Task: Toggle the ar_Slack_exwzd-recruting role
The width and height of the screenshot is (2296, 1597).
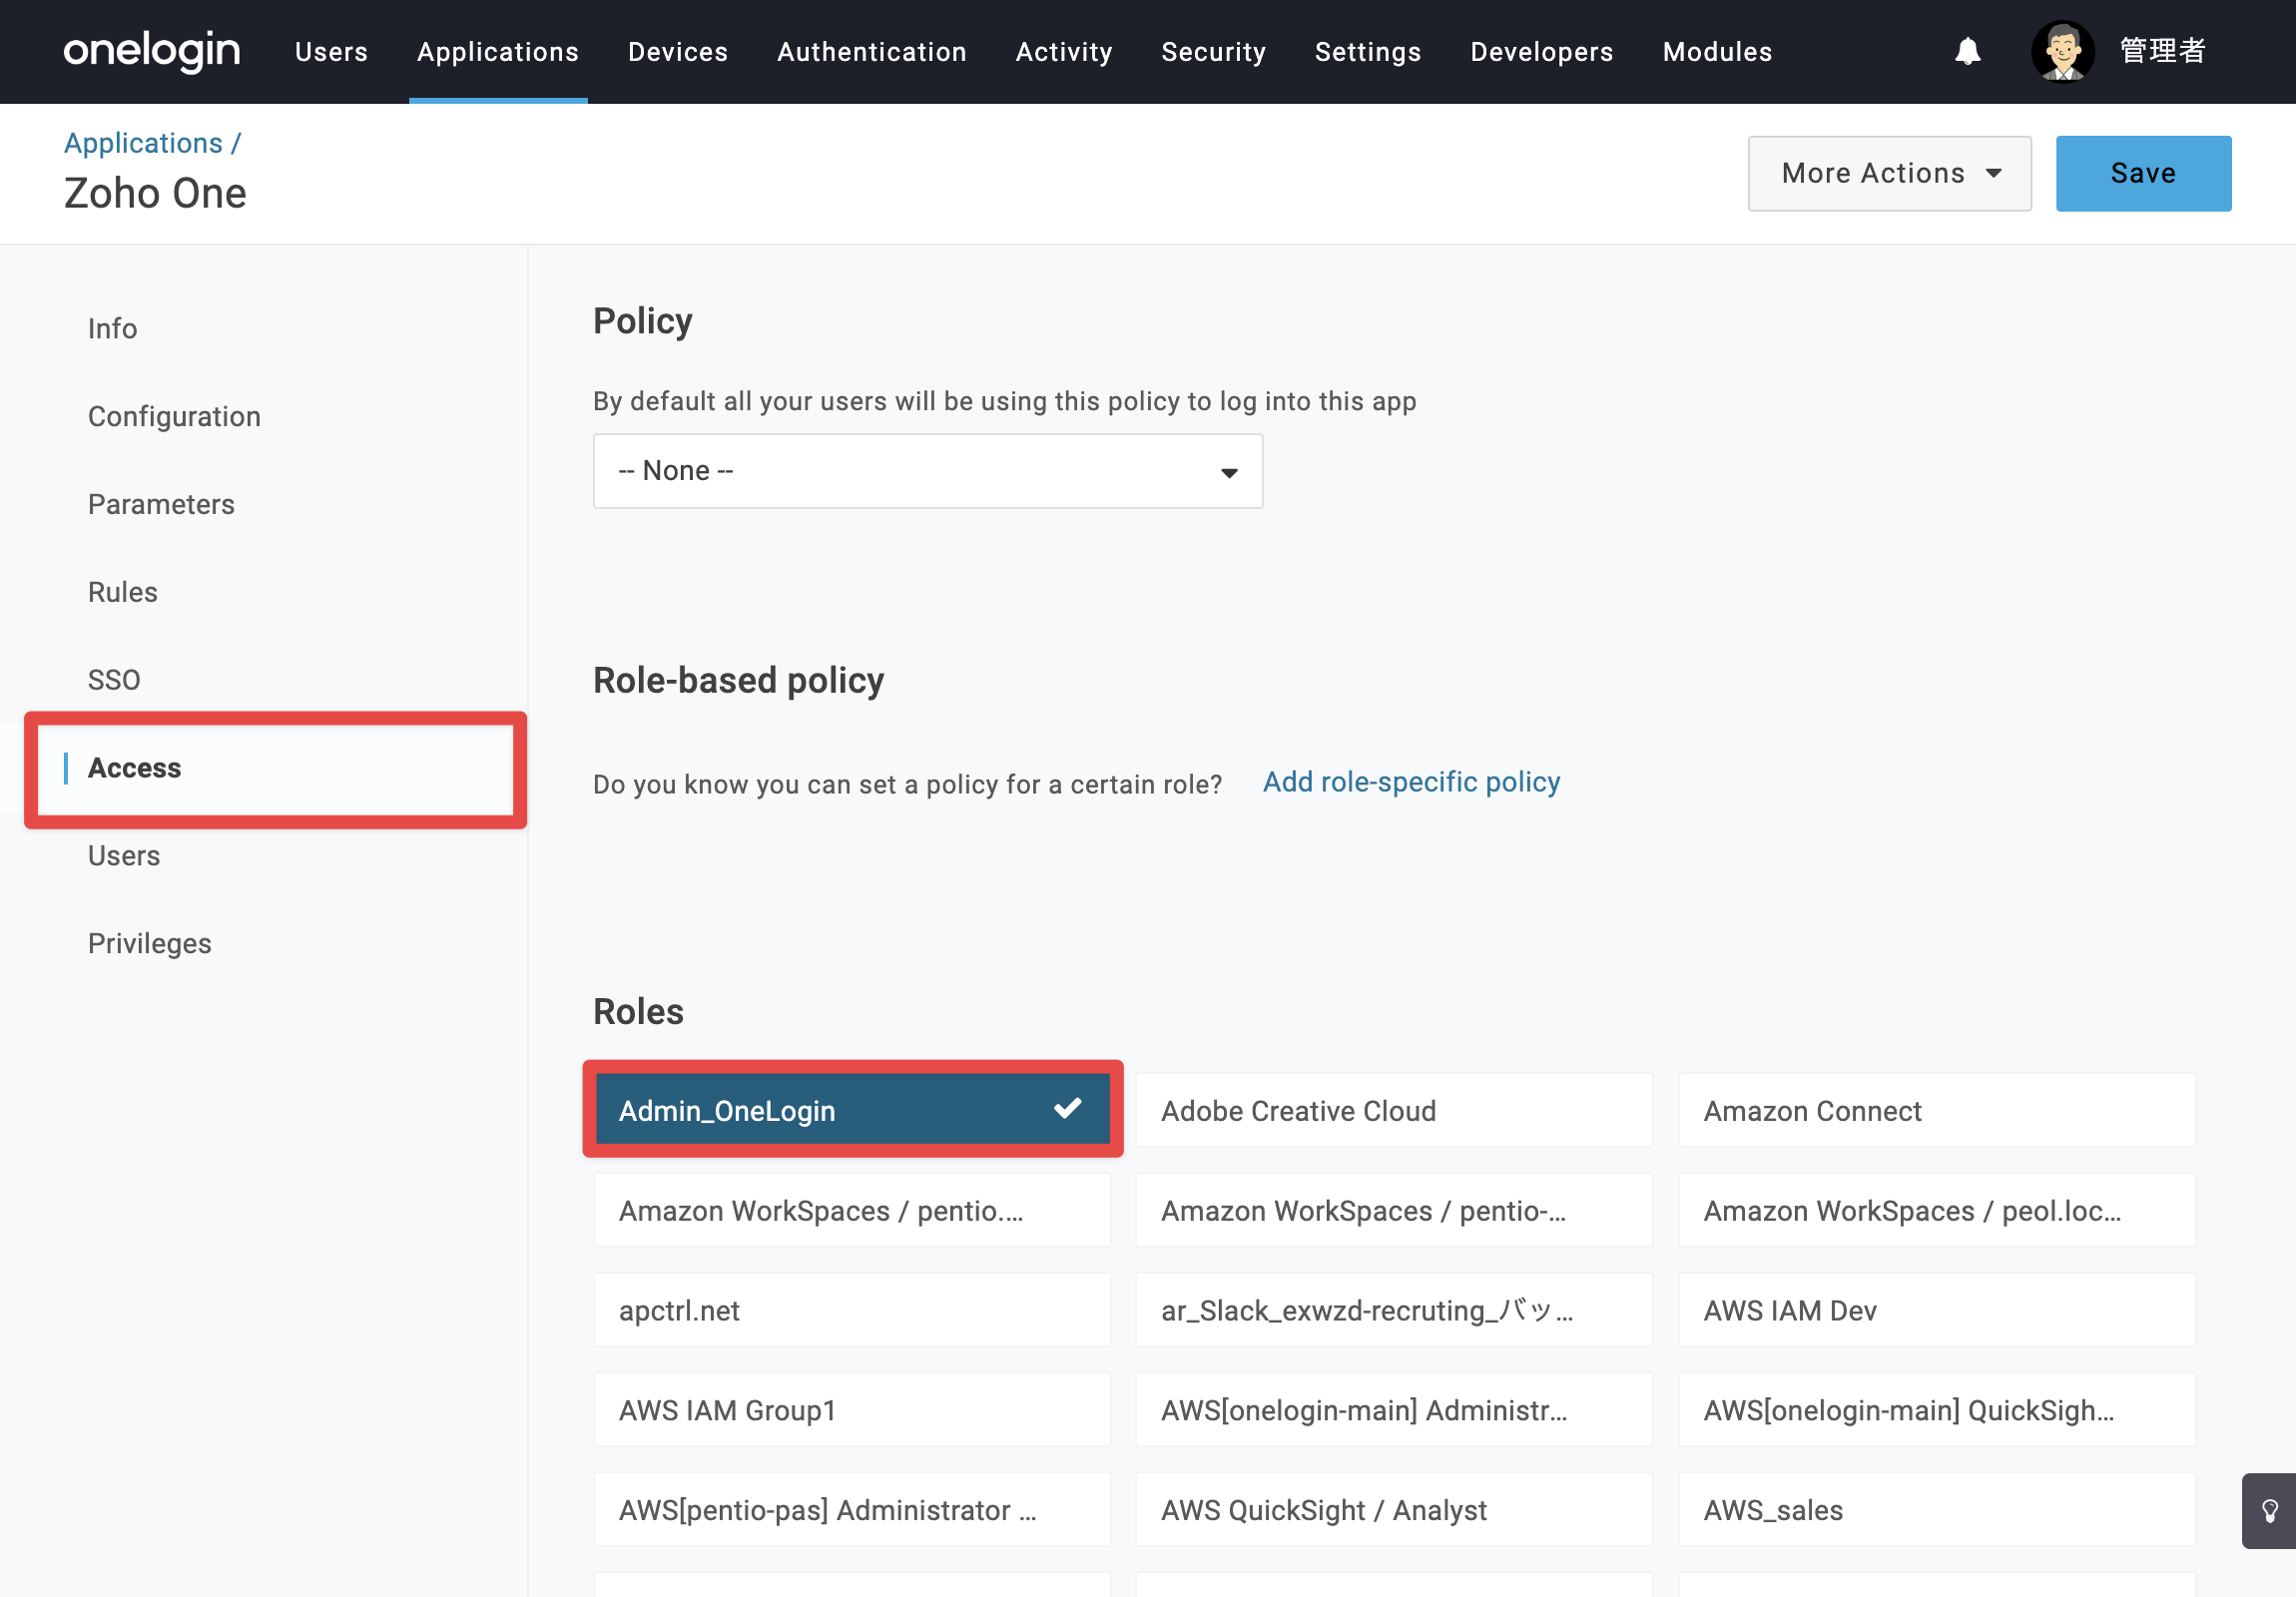Action: click(x=1394, y=1310)
